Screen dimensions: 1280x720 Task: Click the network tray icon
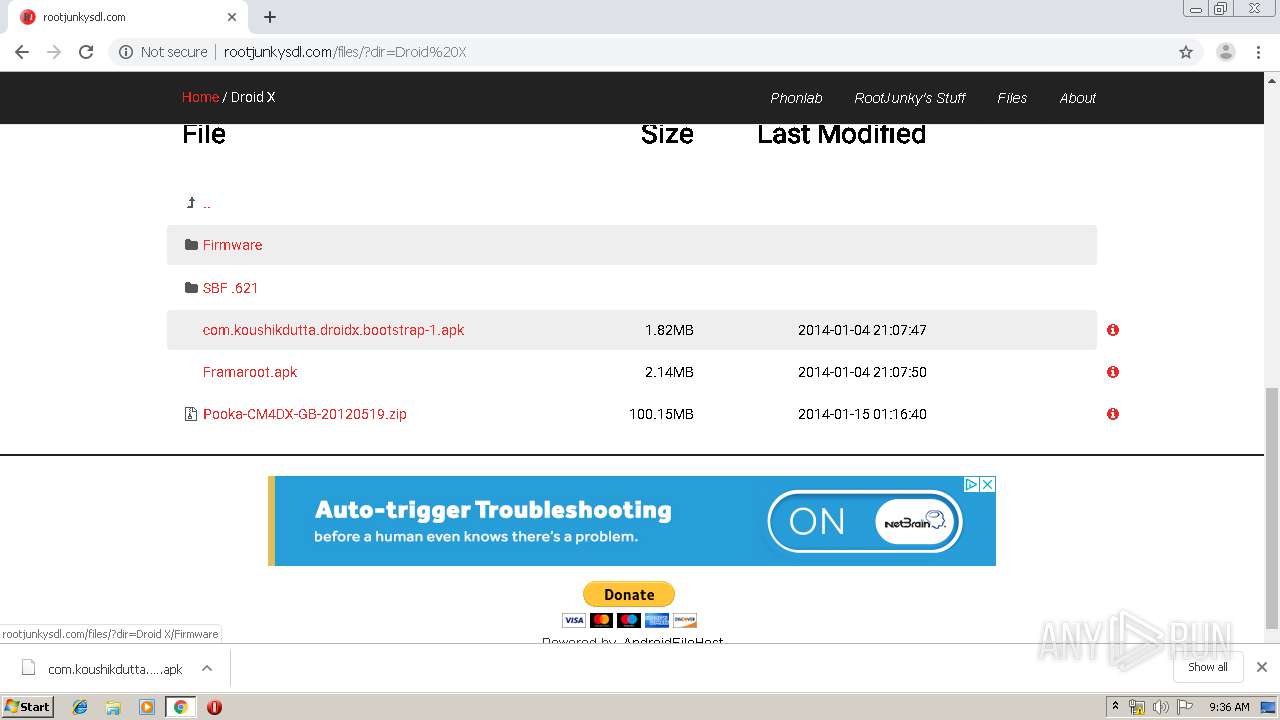pyautogui.click(x=1137, y=707)
